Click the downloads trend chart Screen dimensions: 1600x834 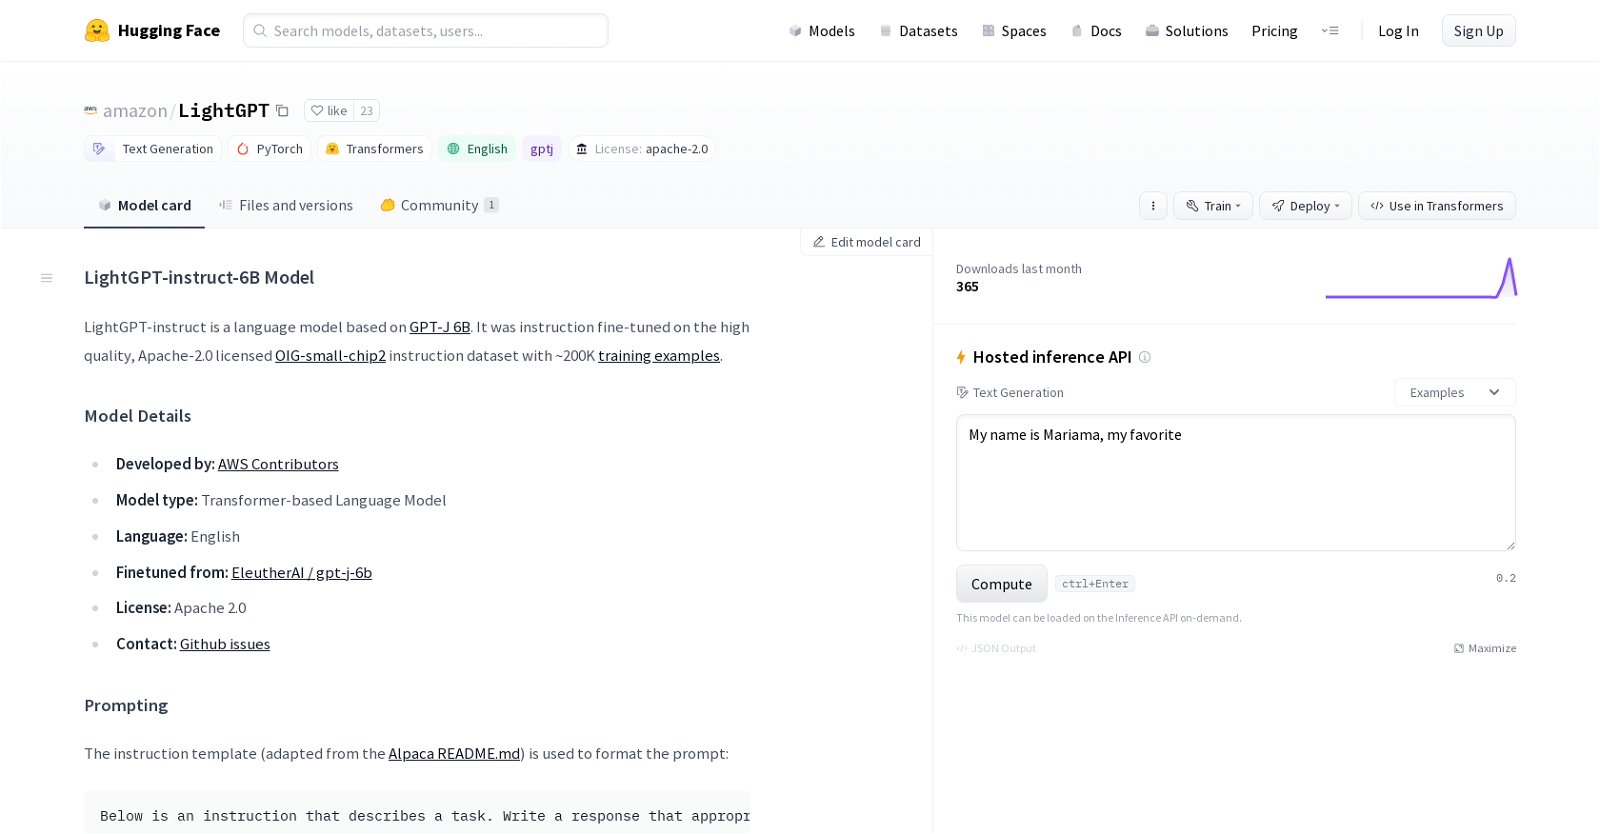[x=1421, y=278]
